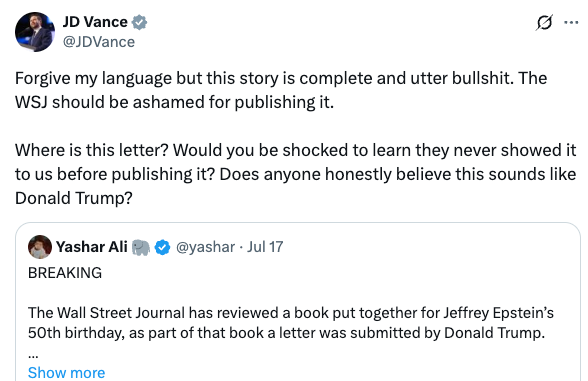Click the BREAKING line in quoted tweet

[65, 273]
